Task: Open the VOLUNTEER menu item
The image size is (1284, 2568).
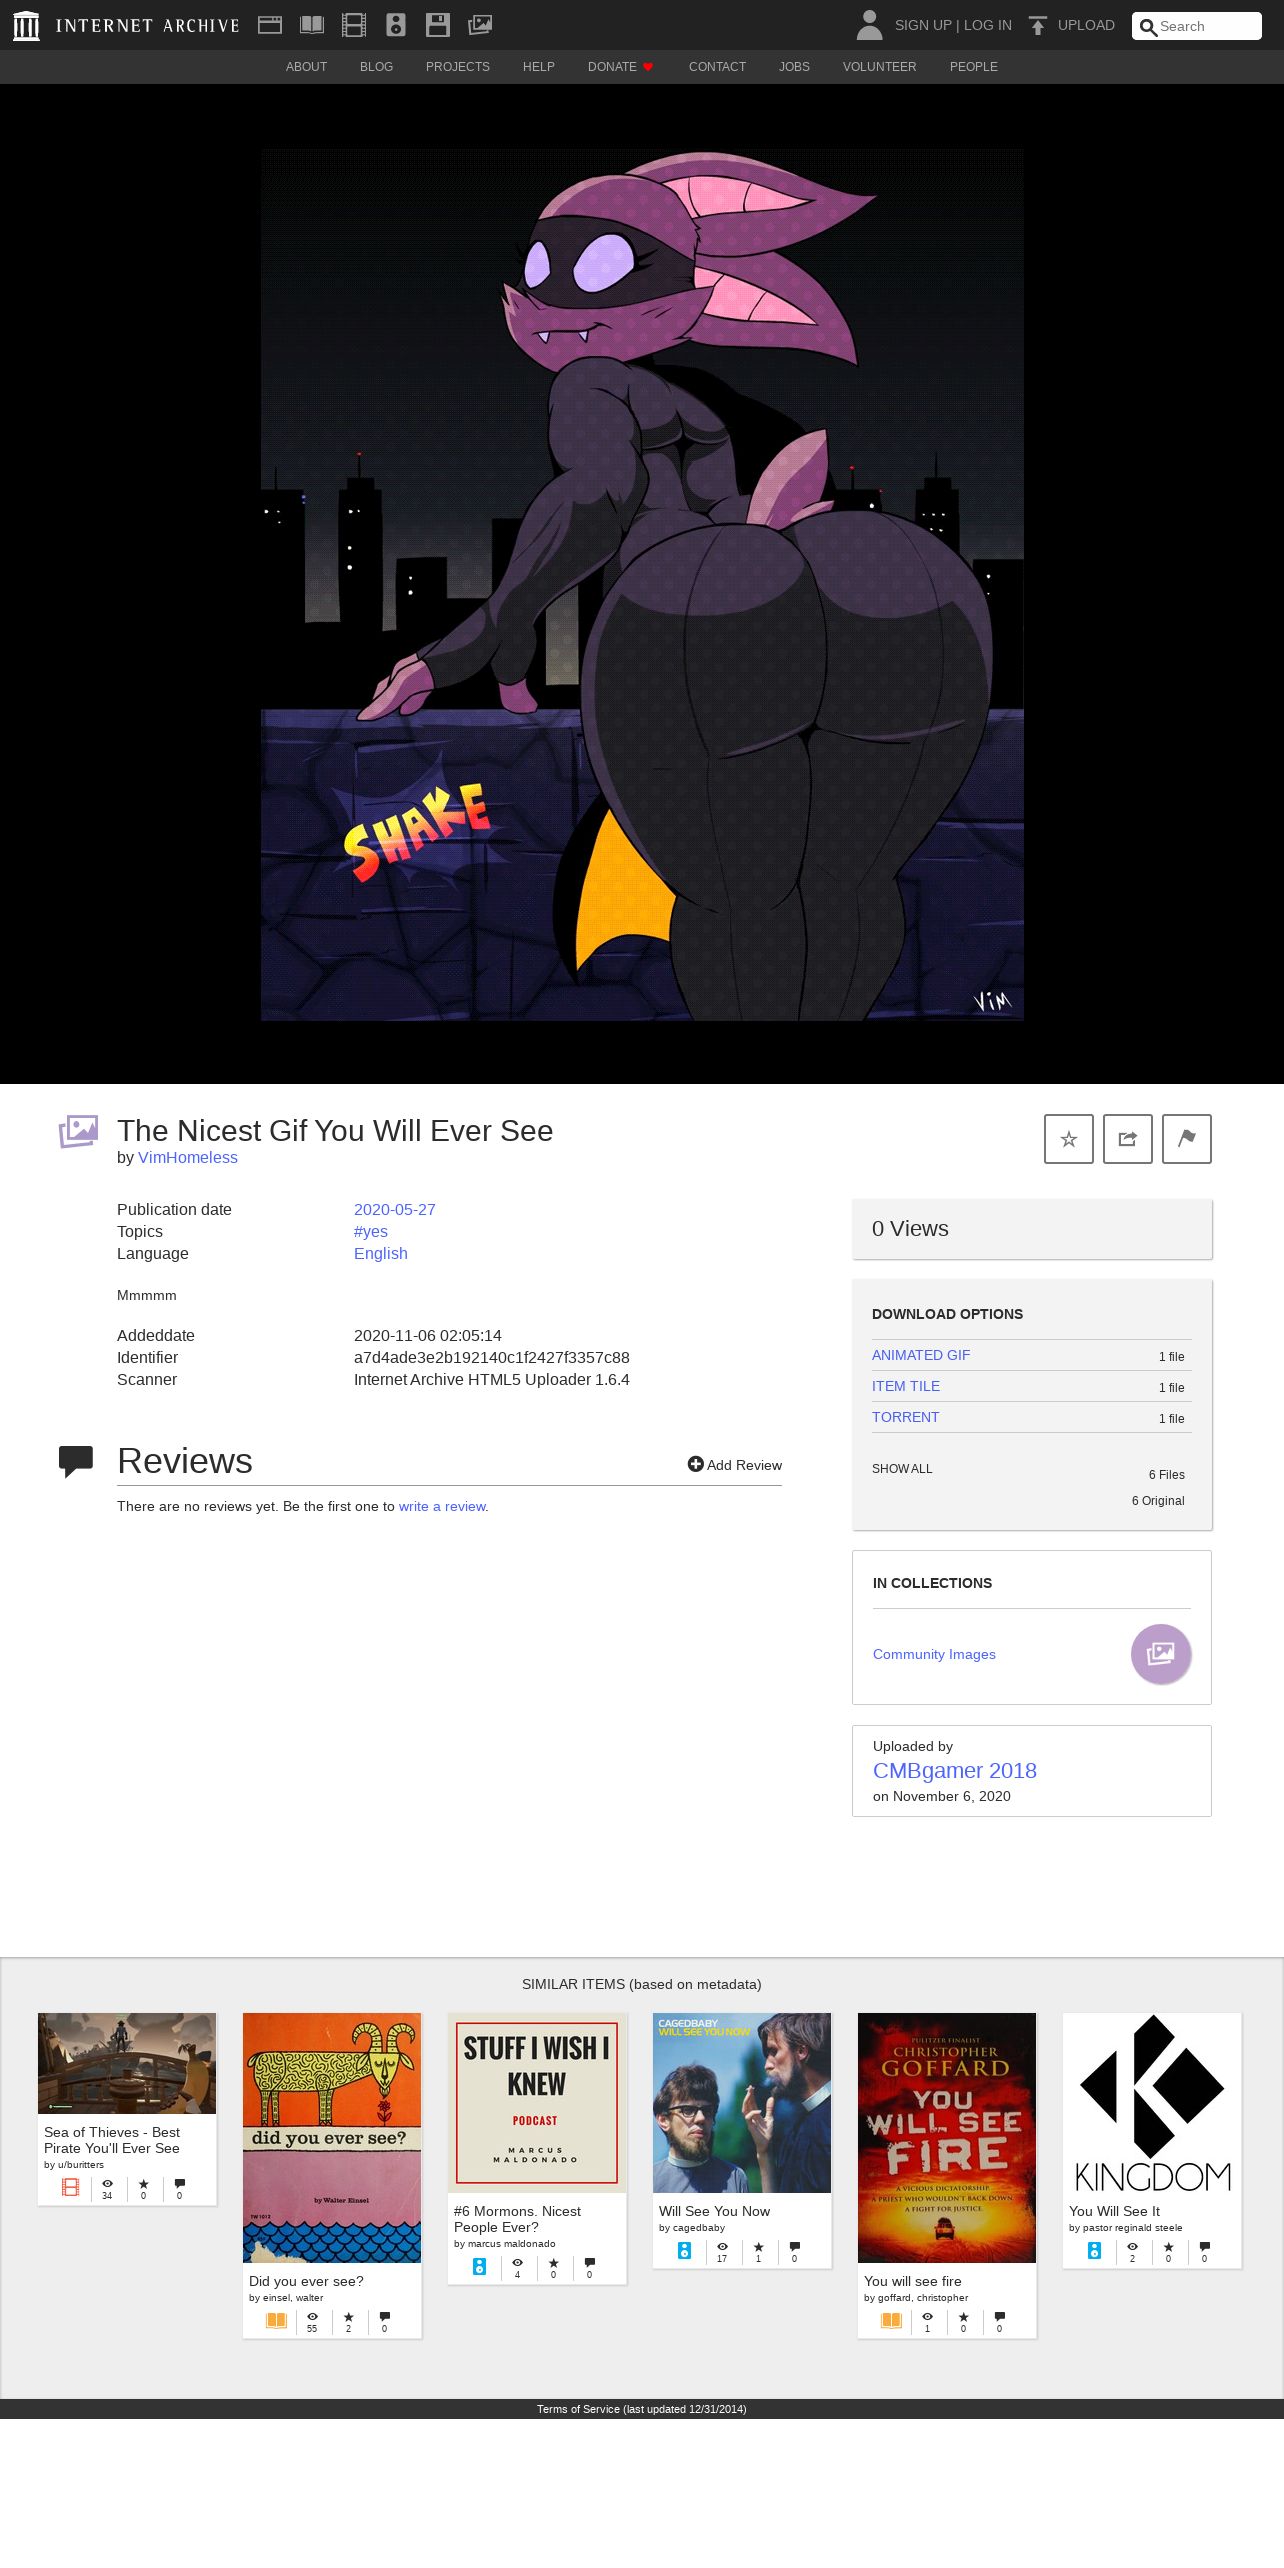Action: [x=879, y=67]
